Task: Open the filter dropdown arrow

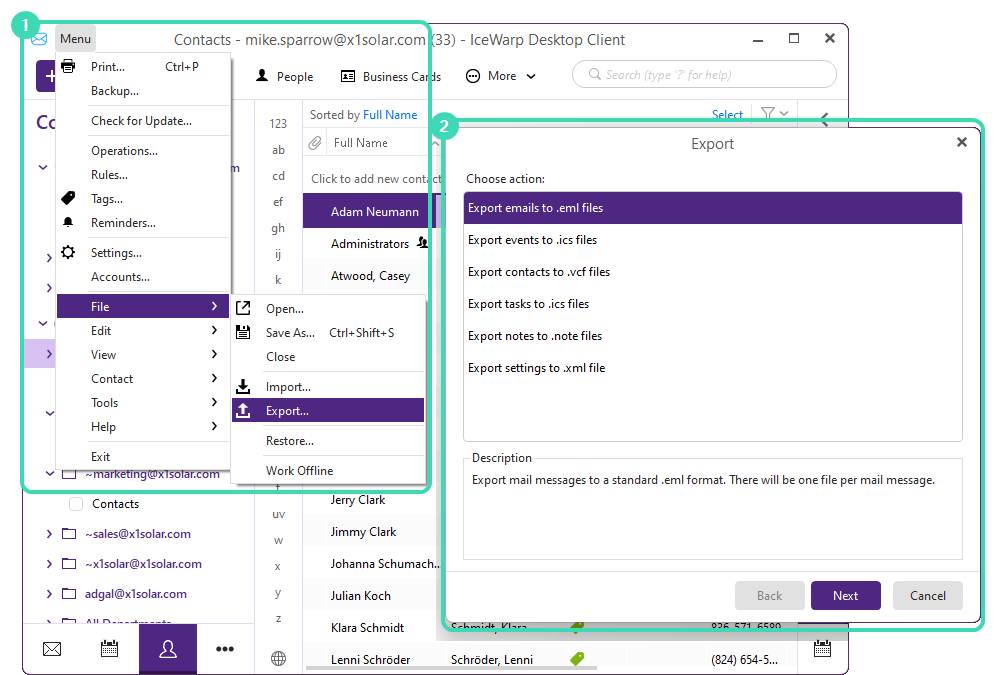Action: [784, 113]
